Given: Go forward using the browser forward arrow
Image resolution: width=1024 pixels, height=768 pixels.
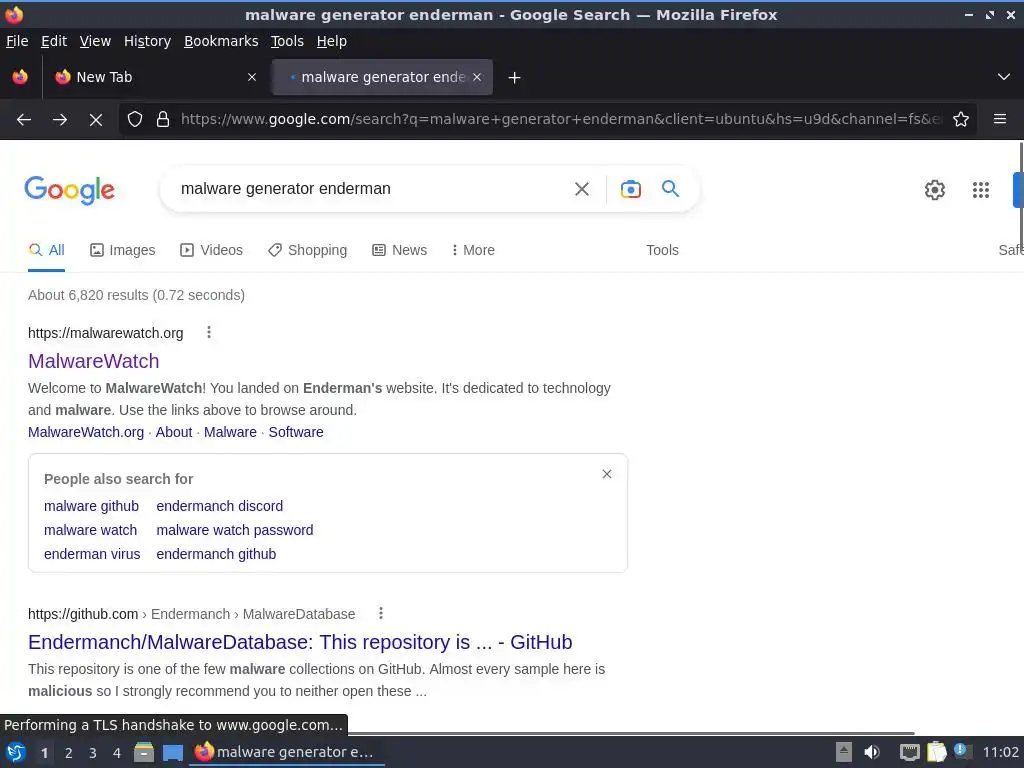Looking at the screenshot, I should click(59, 120).
